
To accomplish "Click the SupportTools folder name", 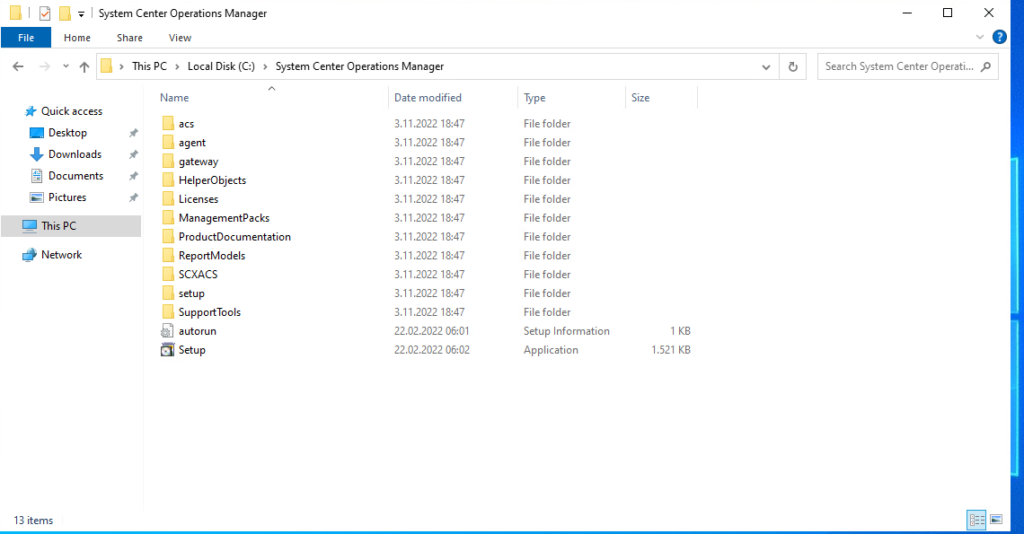I will [210, 312].
